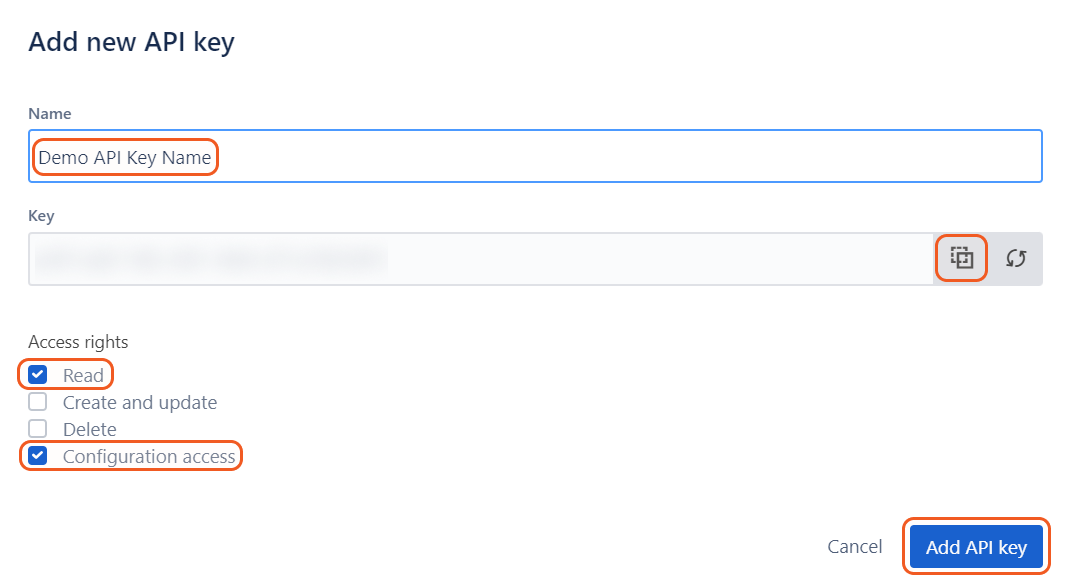Click the "Key" field label

point(41,216)
